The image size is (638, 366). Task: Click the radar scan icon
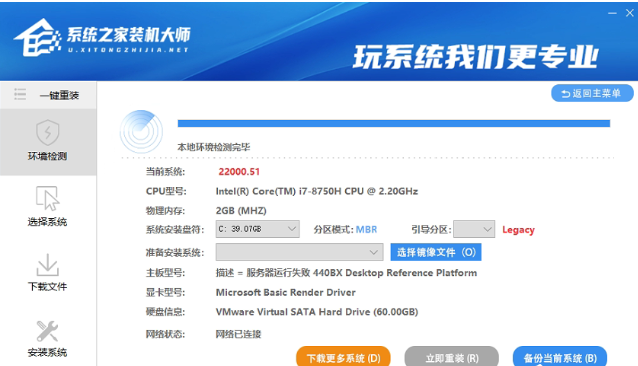click(141, 131)
